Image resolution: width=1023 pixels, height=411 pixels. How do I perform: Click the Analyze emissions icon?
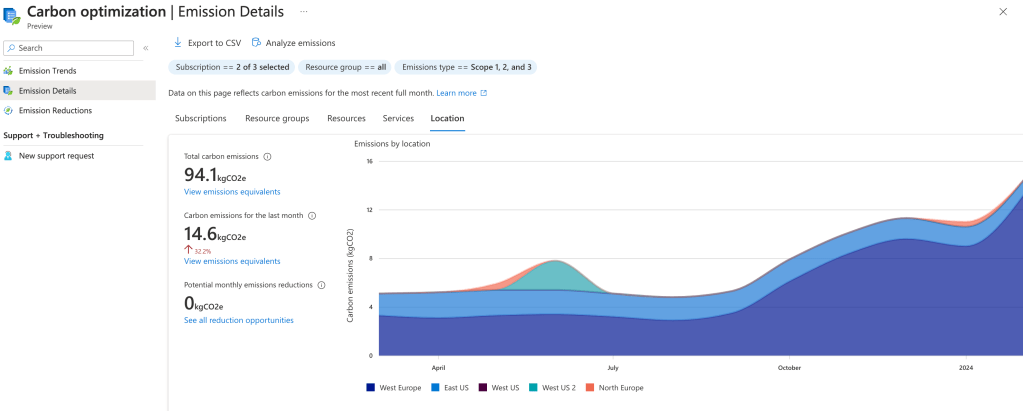pos(256,43)
